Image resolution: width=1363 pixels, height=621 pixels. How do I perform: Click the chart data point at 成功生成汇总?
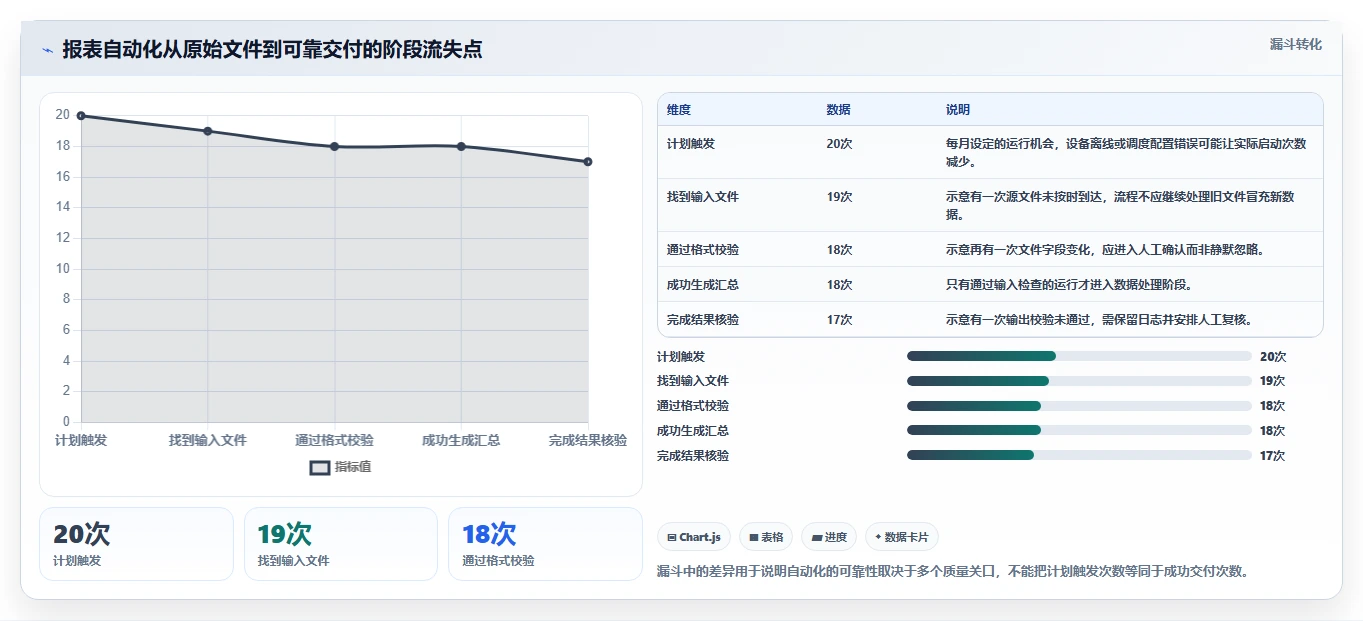(461, 146)
